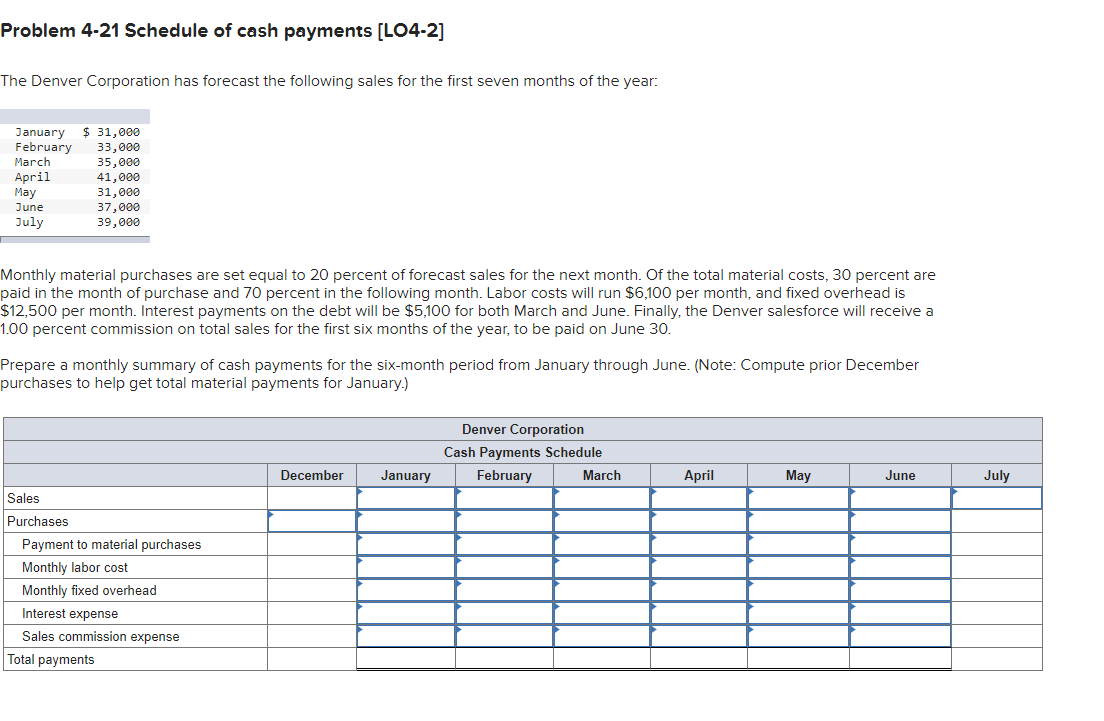The height and width of the screenshot is (721, 1104).
Task: Click June Monthly fixed overhead cell
Action: pyautogui.click(x=901, y=590)
